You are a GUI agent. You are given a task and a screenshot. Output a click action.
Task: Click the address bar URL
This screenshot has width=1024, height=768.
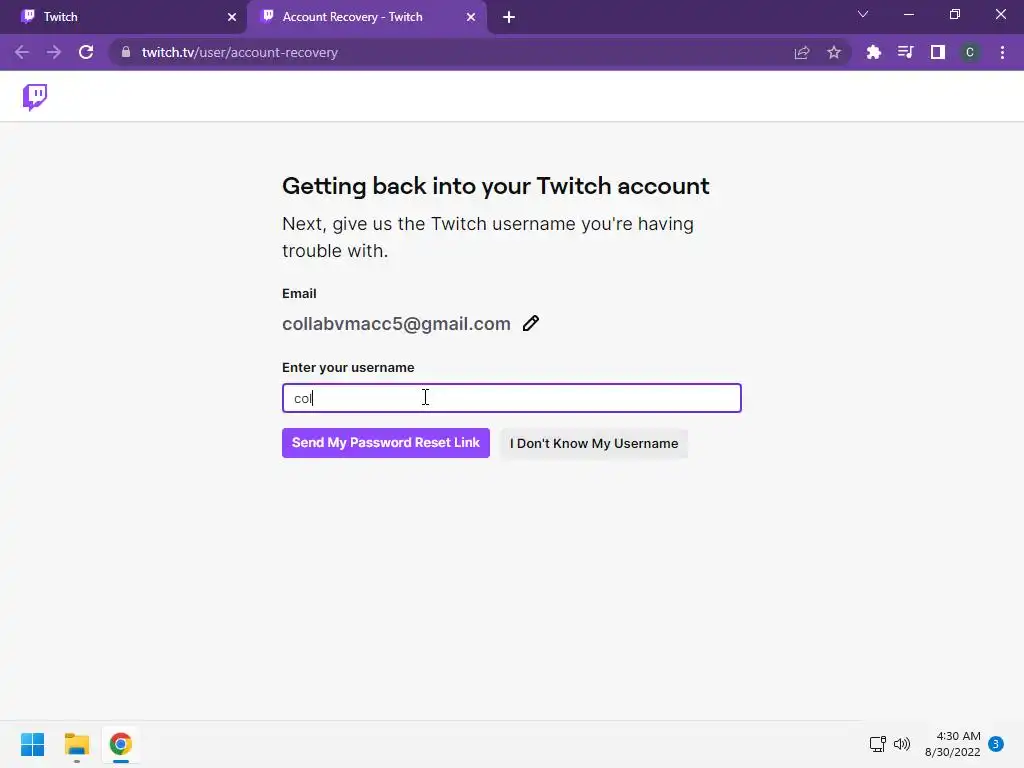tap(240, 52)
